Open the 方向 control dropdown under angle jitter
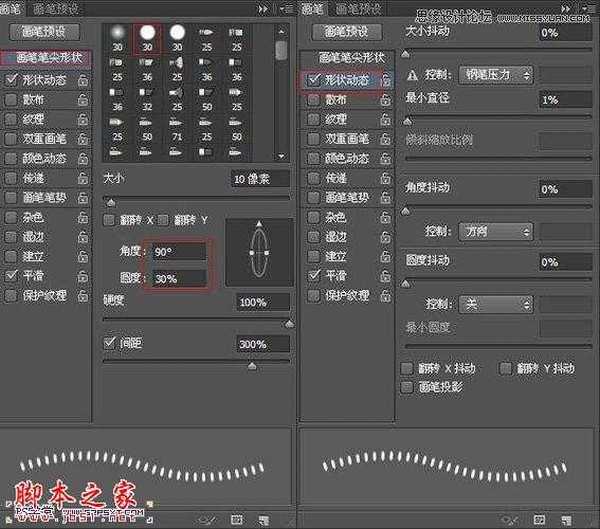This screenshot has width=600, height=529. tap(497, 231)
